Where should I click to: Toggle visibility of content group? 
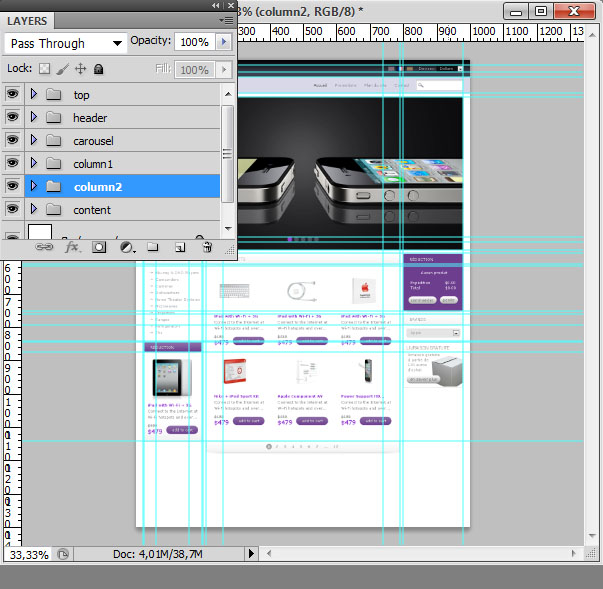pyautogui.click(x=12, y=209)
